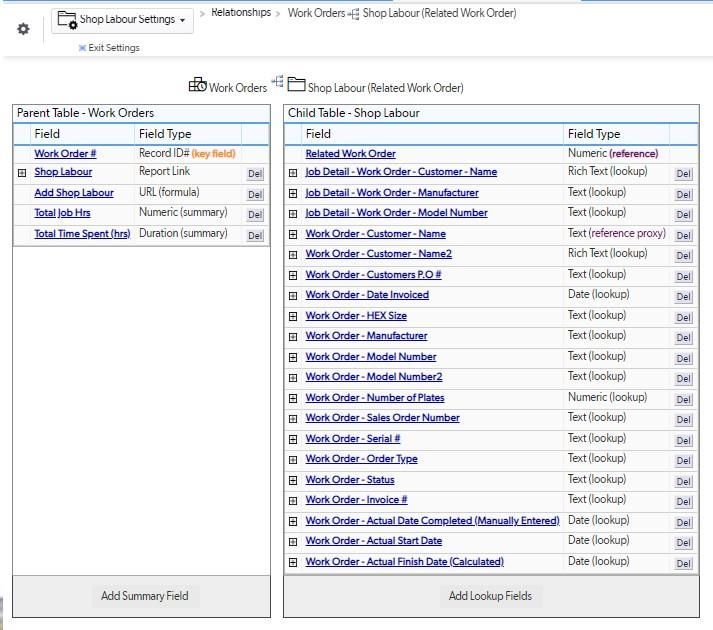The height and width of the screenshot is (630, 713).
Task: Delete Work Order - Customers P.O # field
Action: click(683, 277)
